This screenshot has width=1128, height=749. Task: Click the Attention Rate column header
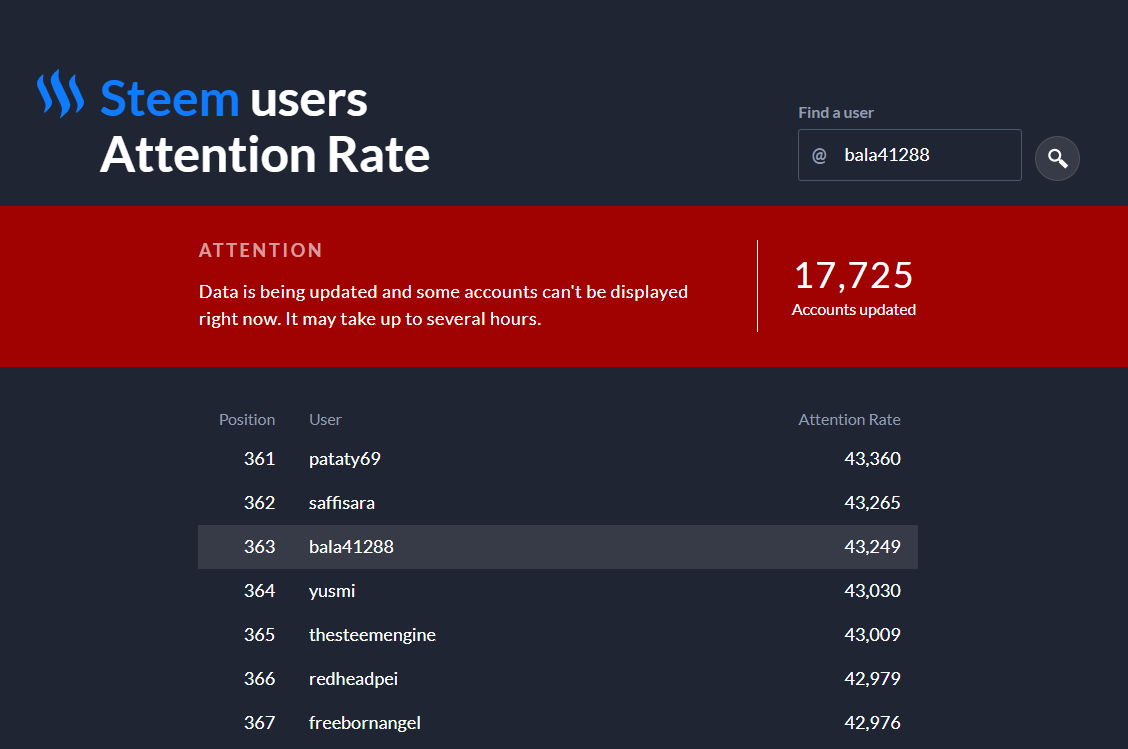click(849, 419)
